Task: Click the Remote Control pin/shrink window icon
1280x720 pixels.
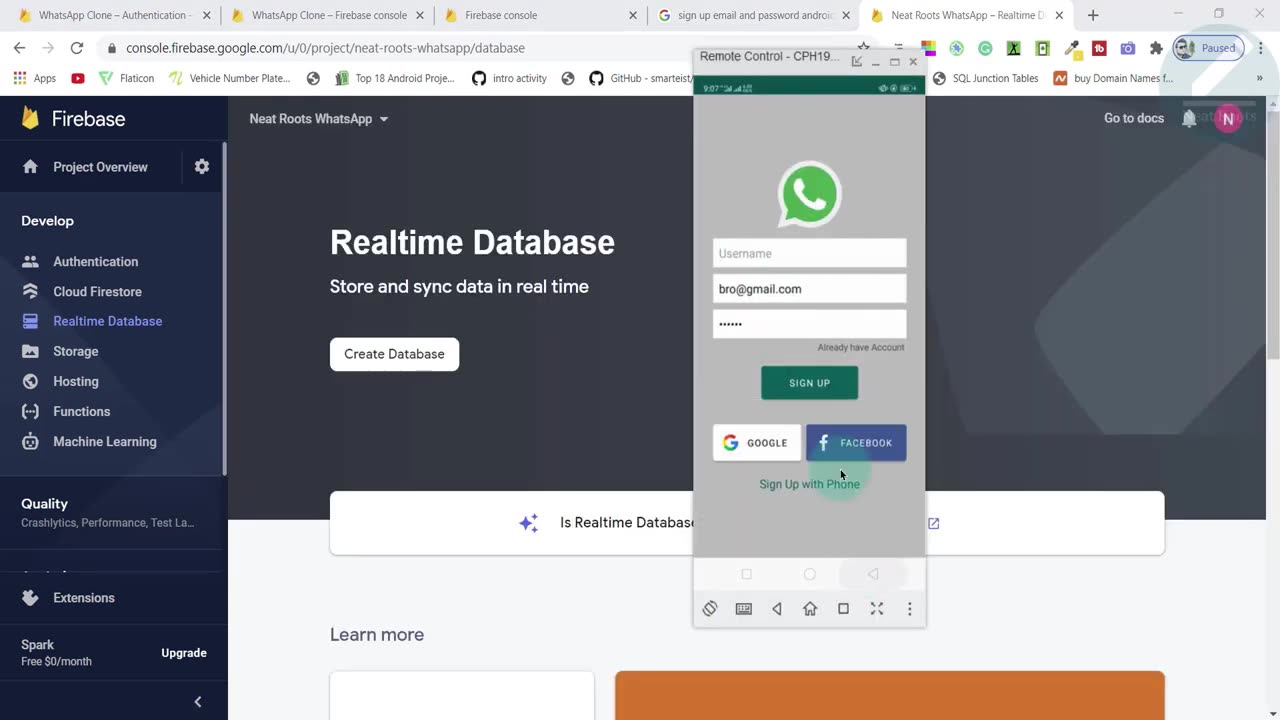Action: 857,61
